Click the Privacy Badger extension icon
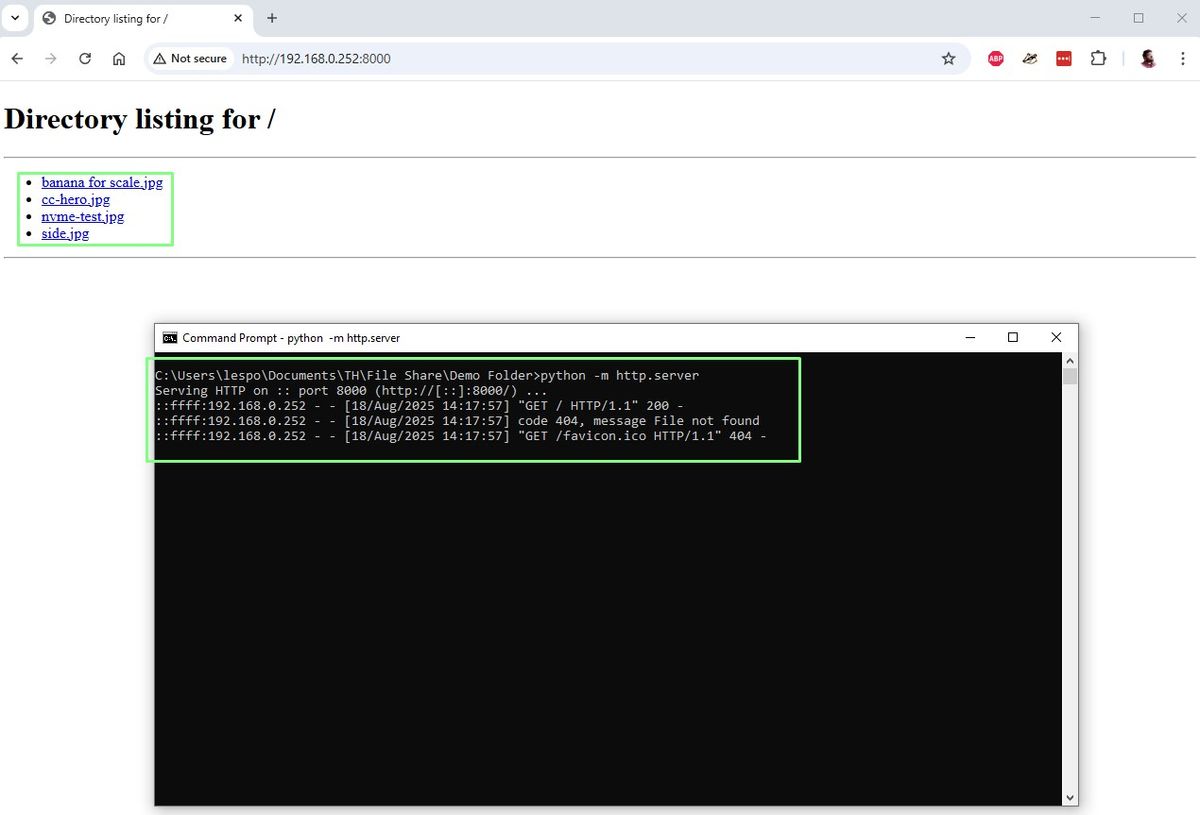This screenshot has width=1200, height=815. click(1029, 59)
